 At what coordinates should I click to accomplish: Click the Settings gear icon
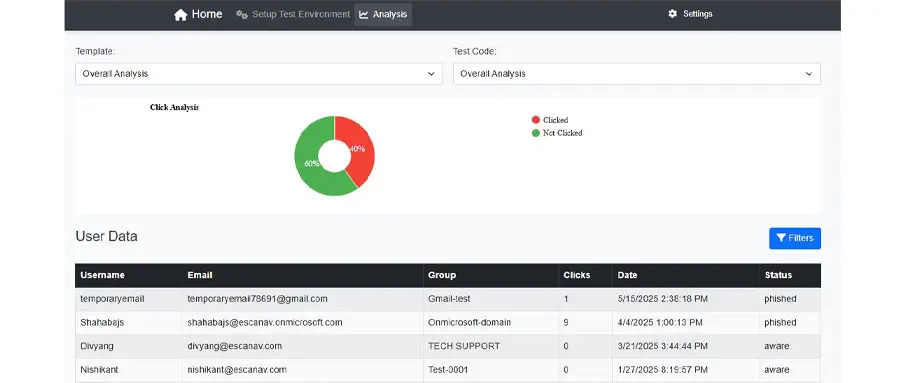pyautogui.click(x=672, y=14)
